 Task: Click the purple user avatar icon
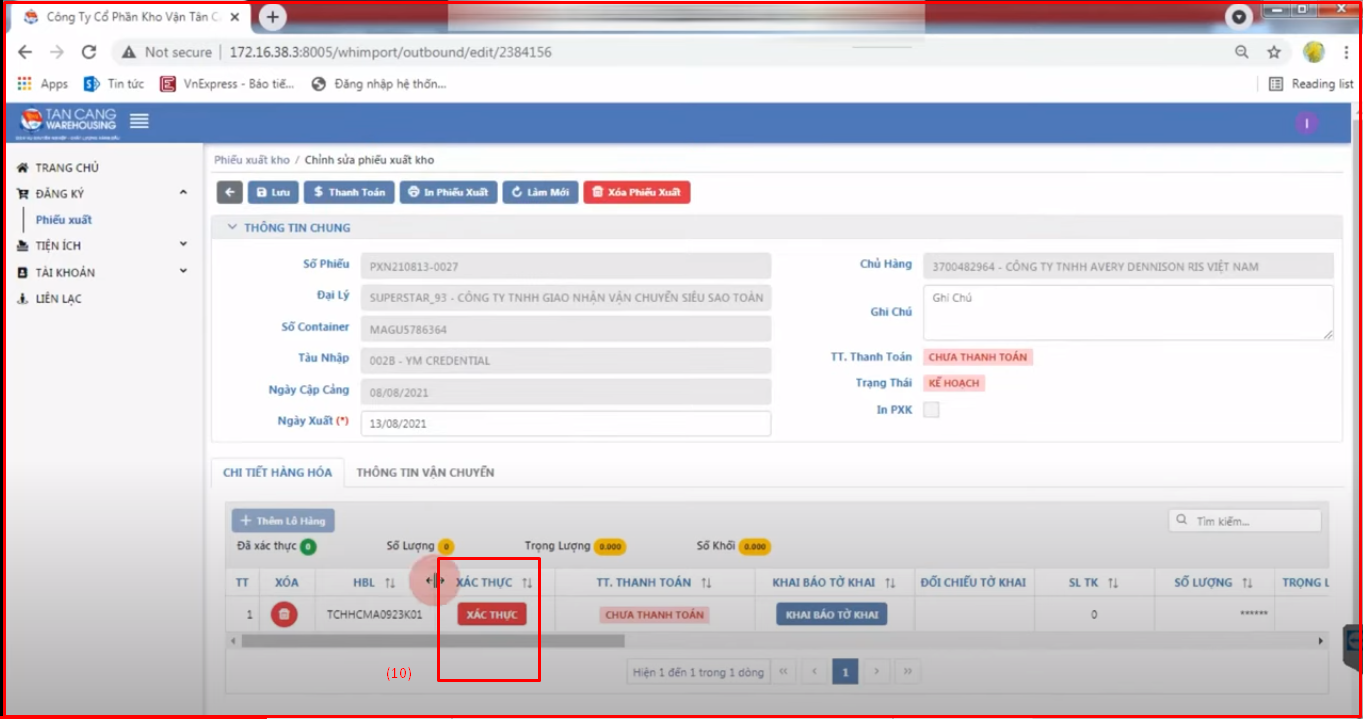tap(1306, 123)
